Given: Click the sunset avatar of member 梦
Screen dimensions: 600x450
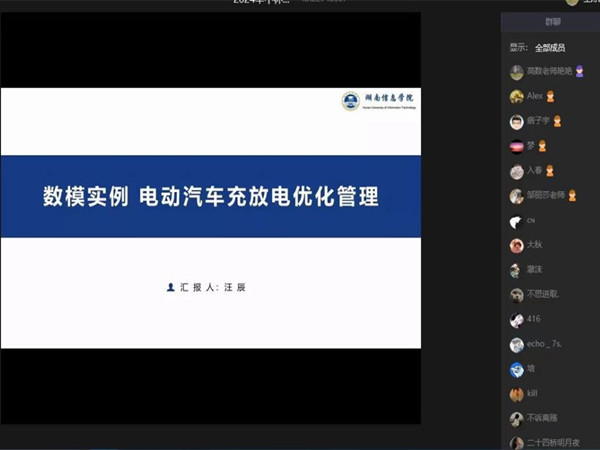Looking at the screenshot, I should pos(517,146).
